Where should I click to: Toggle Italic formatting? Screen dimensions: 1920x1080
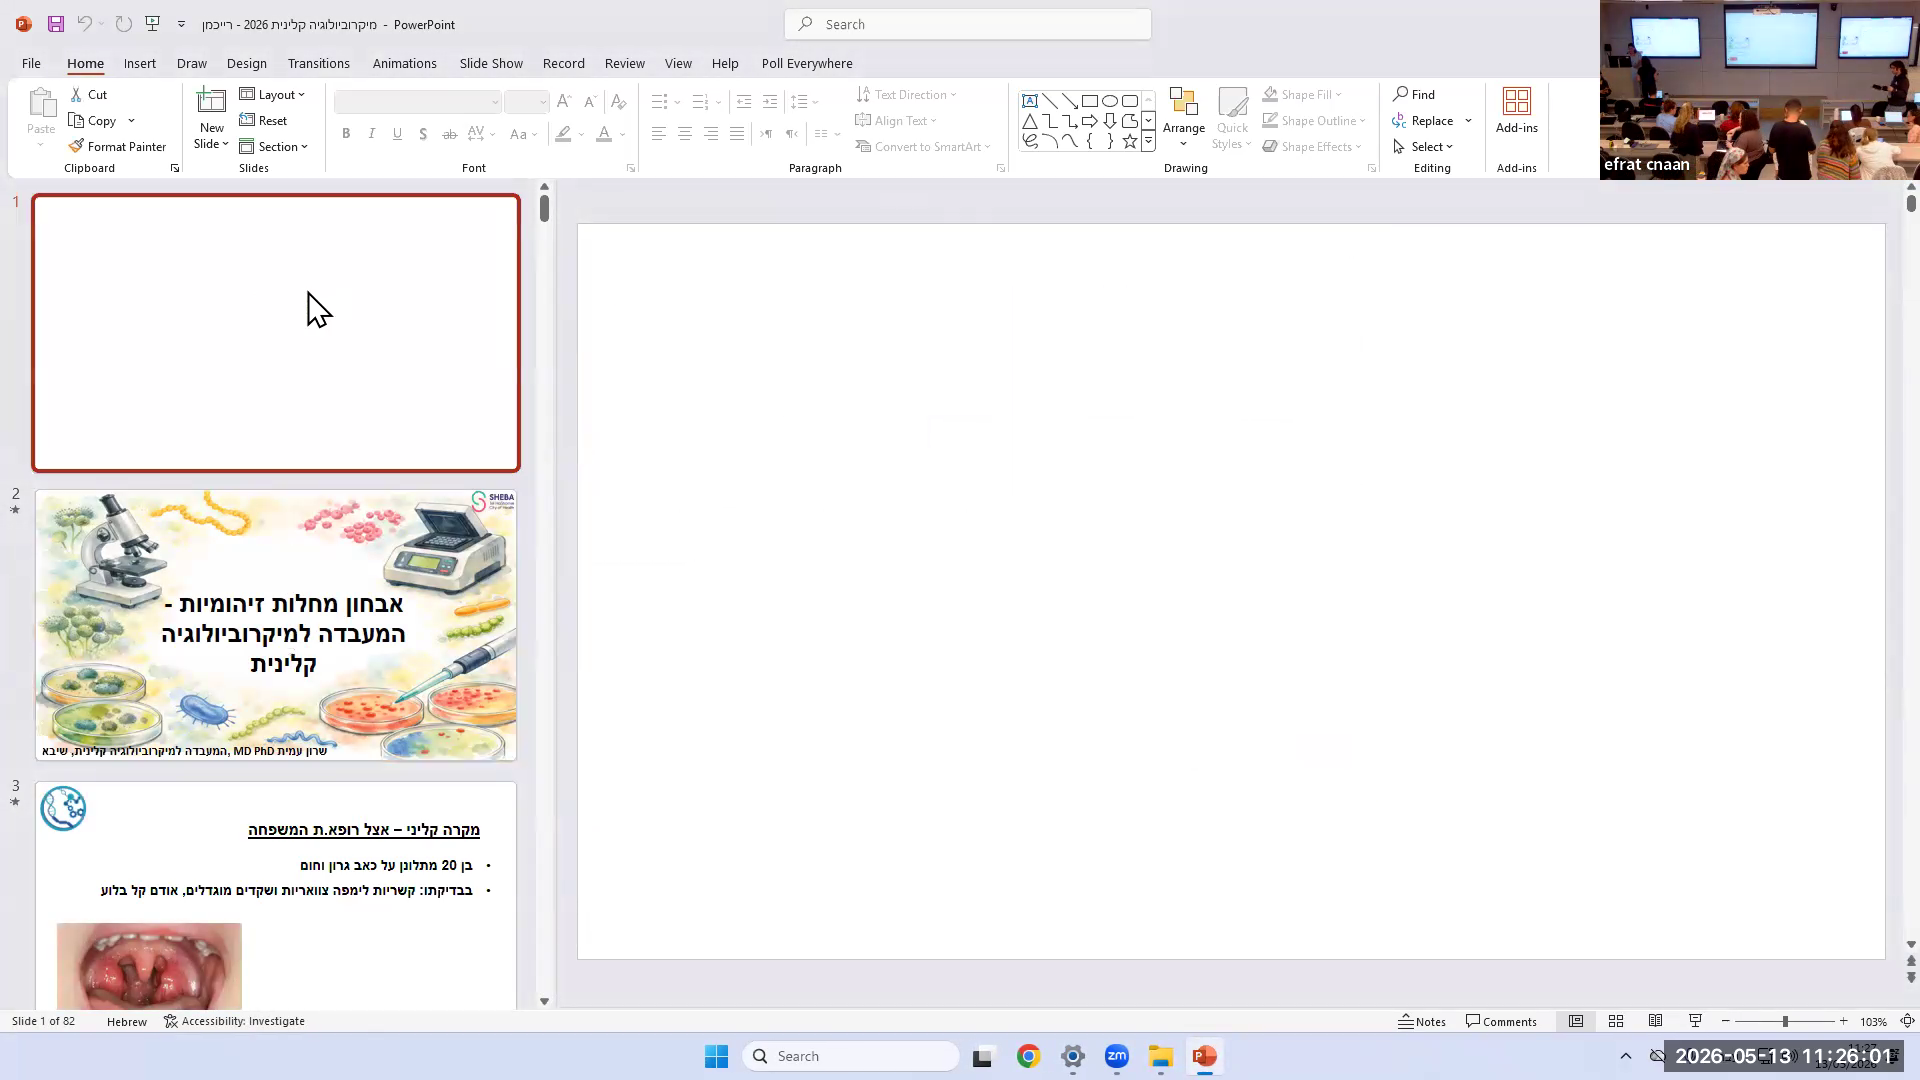pyautogui.click(x=372, y=134)
